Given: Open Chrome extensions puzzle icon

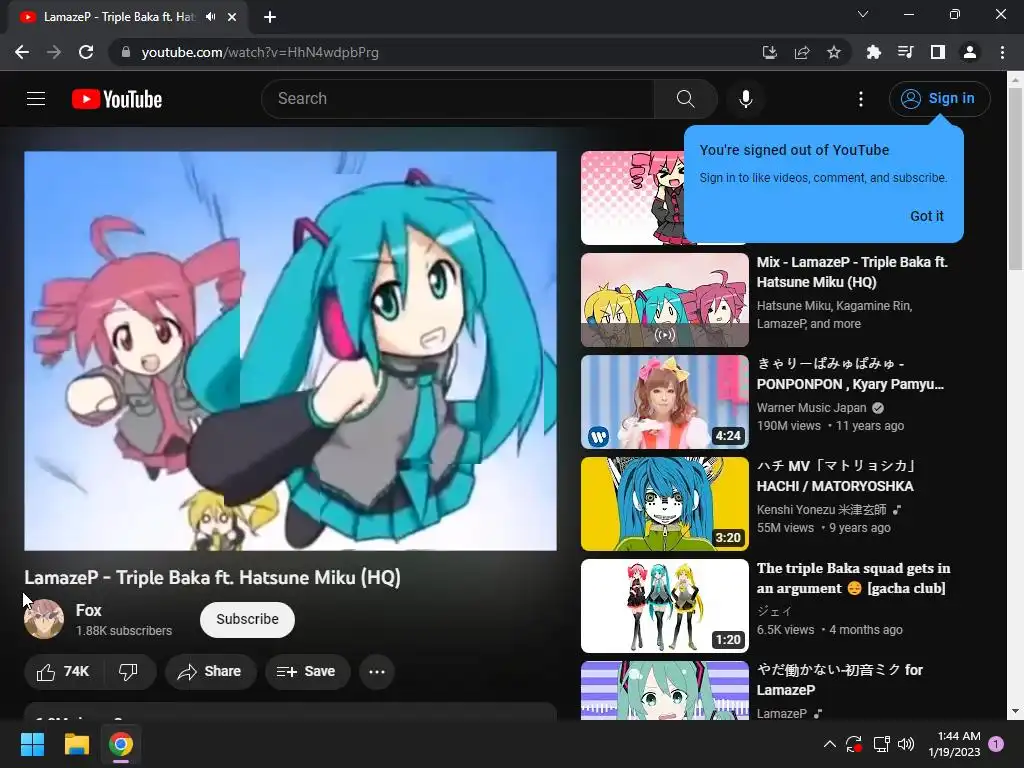Looking at the screenshot, I should click(x=873, y=52).
